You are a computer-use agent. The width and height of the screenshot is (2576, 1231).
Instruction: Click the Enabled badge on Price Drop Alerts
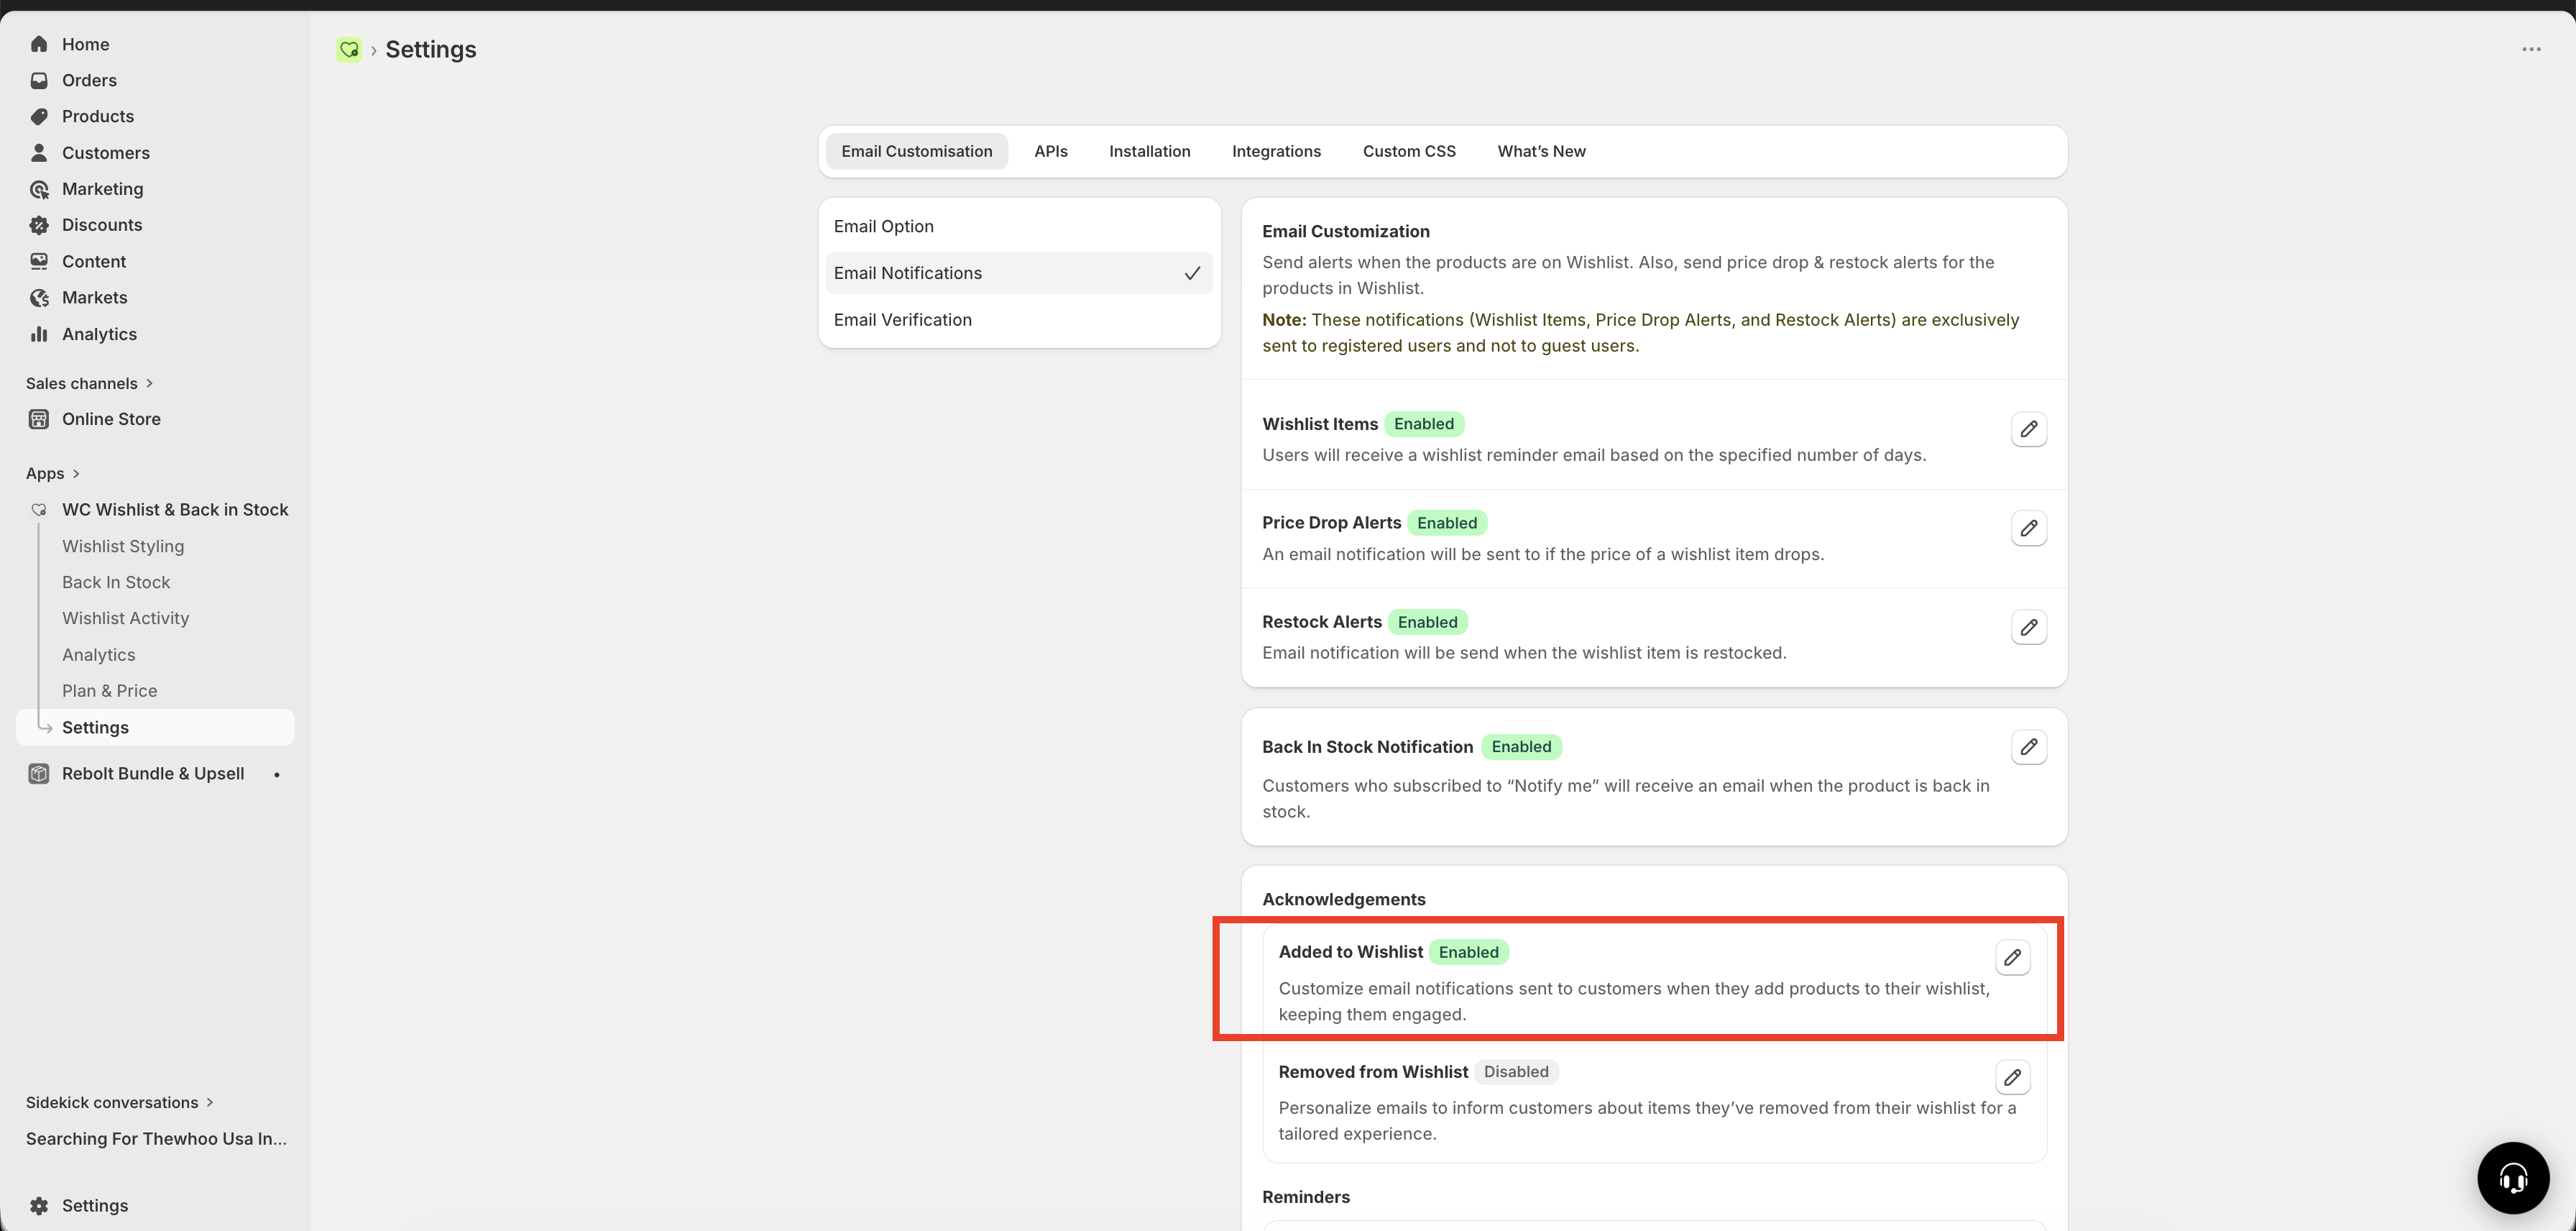1446,523
